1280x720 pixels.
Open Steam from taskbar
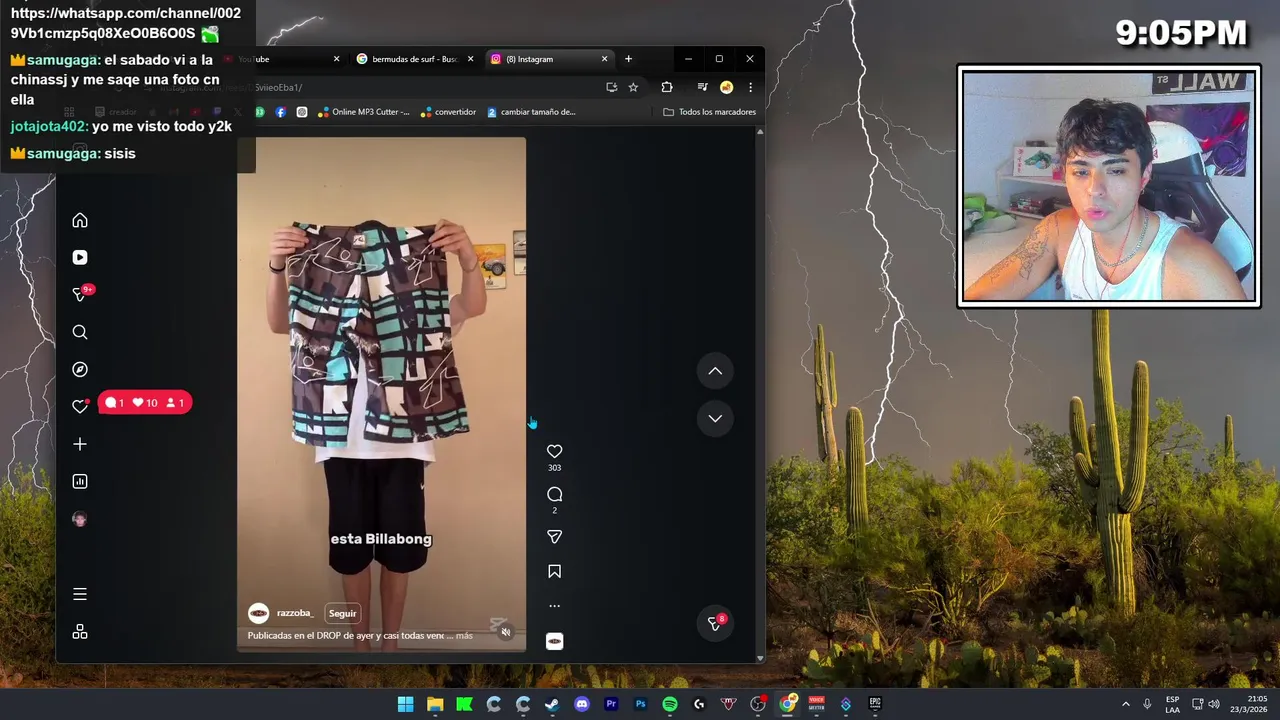pyautogui.click(x=552, y=704)
